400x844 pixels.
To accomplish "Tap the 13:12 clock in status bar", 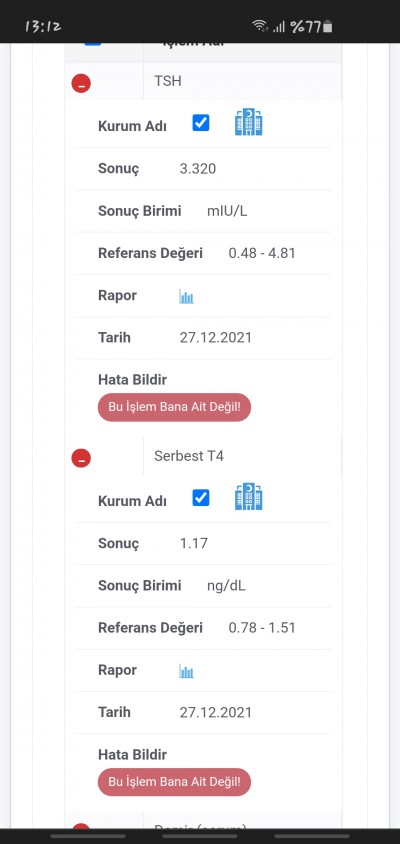I will [43, 26].
